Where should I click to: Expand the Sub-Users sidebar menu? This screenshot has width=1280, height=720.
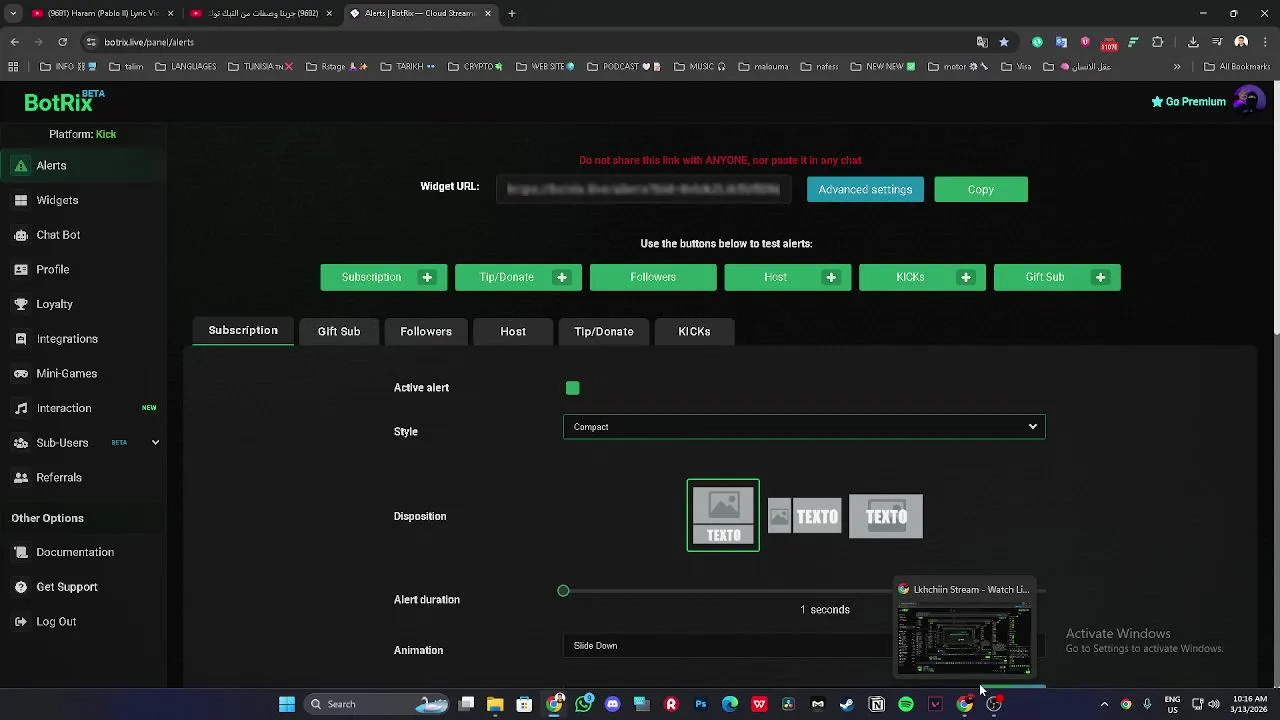tap(155, 443)
